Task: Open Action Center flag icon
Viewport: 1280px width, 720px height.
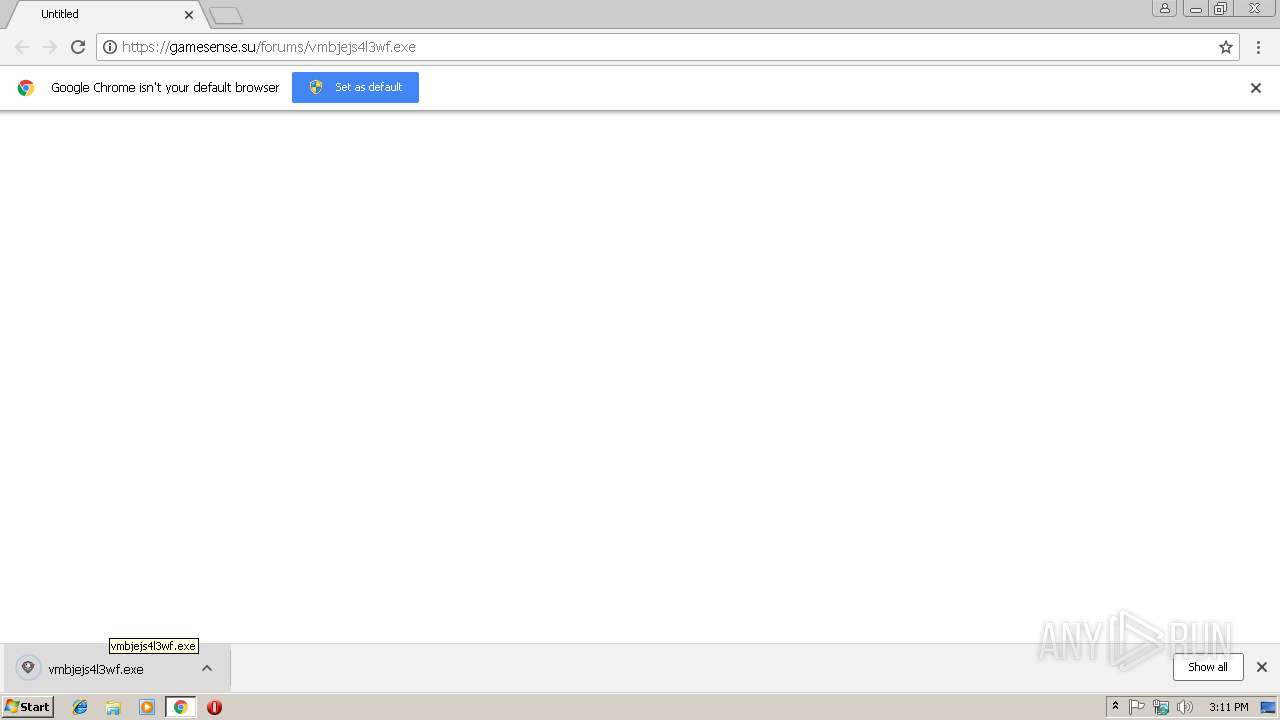Action: point(1138,707)
